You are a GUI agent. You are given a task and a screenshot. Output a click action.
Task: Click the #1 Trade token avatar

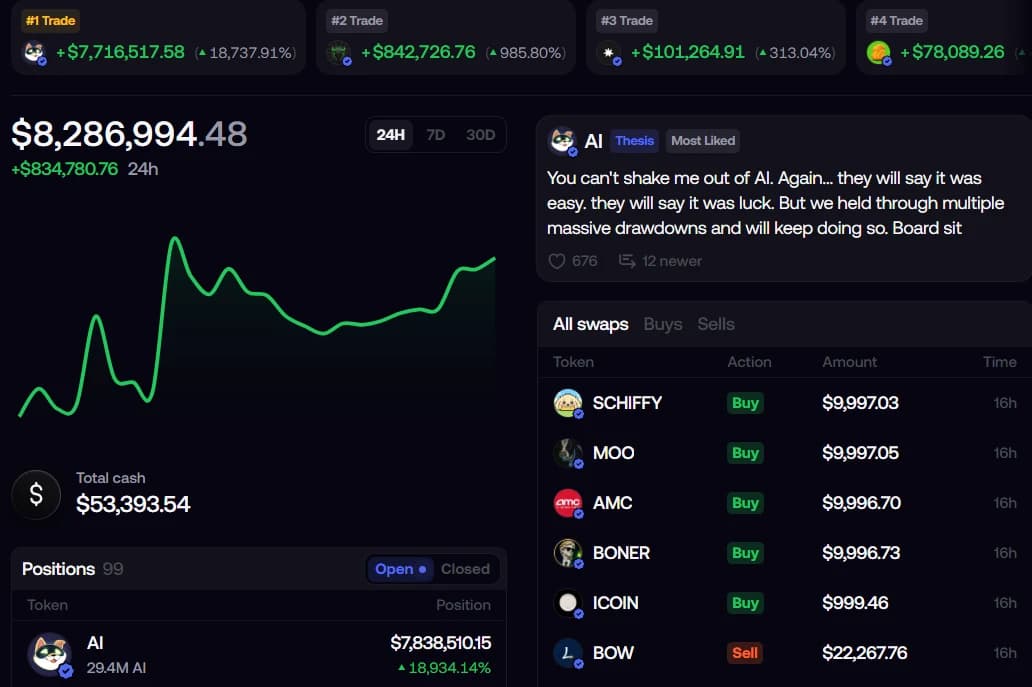click(34, 52)
